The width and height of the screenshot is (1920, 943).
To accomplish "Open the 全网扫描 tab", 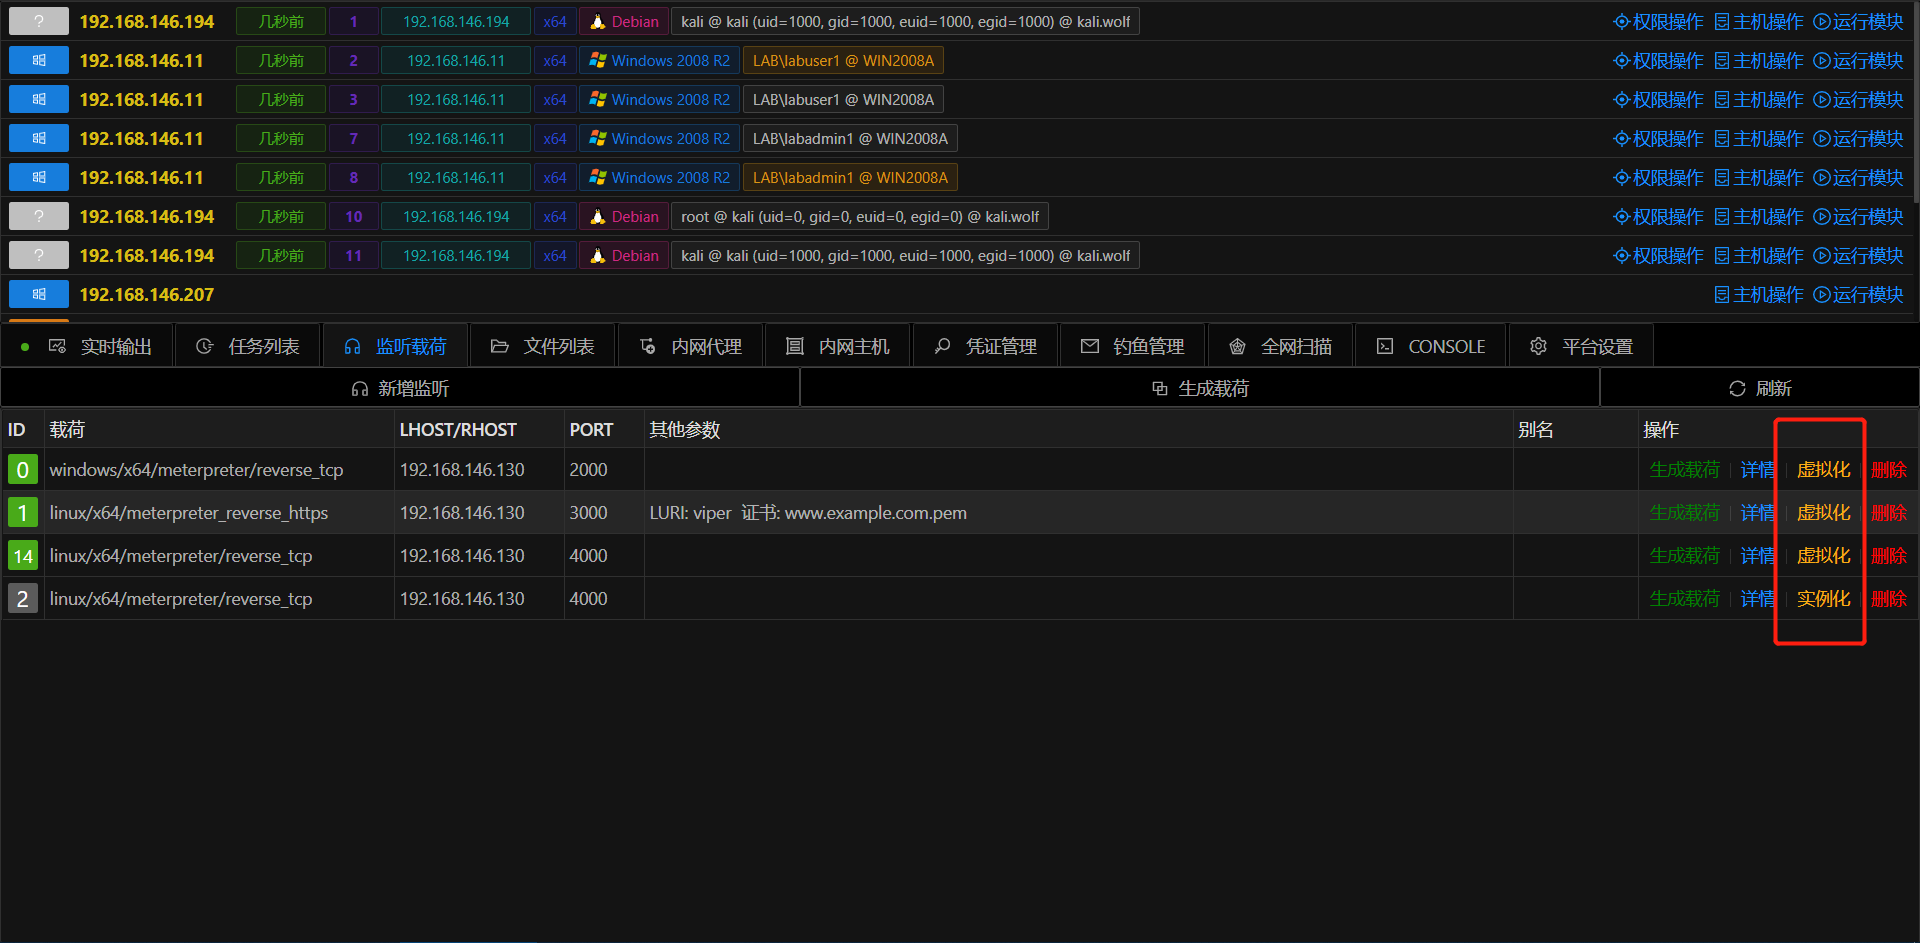I will click(x=1280, y=346).
